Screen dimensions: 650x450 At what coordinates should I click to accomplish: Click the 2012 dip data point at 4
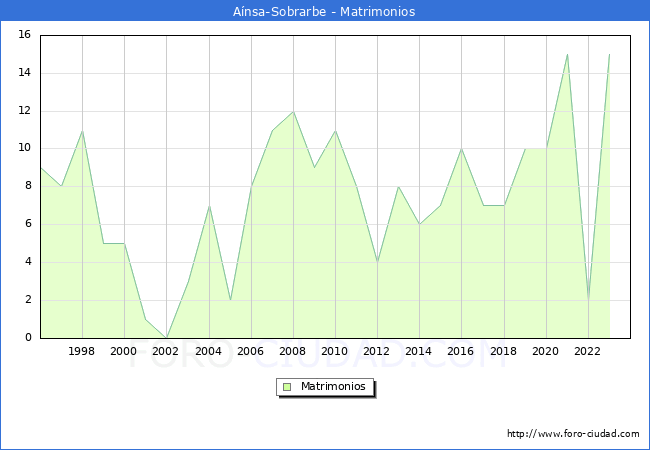tap(377, 262)
